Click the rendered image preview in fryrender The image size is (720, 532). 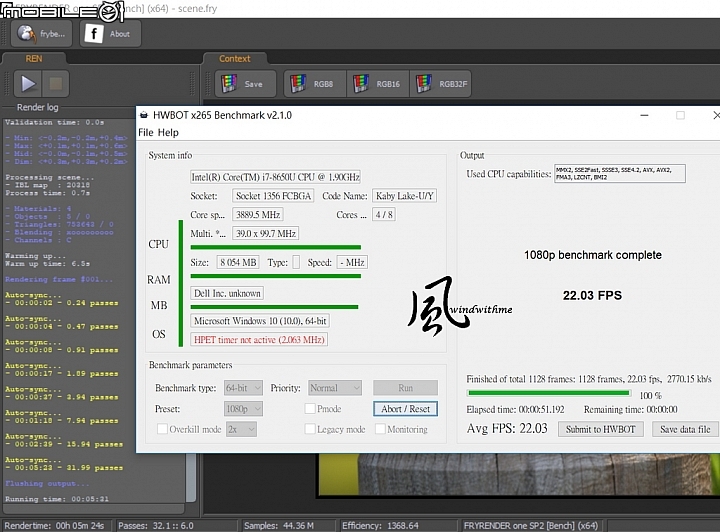pyautogui.click(x=519, y=474)
